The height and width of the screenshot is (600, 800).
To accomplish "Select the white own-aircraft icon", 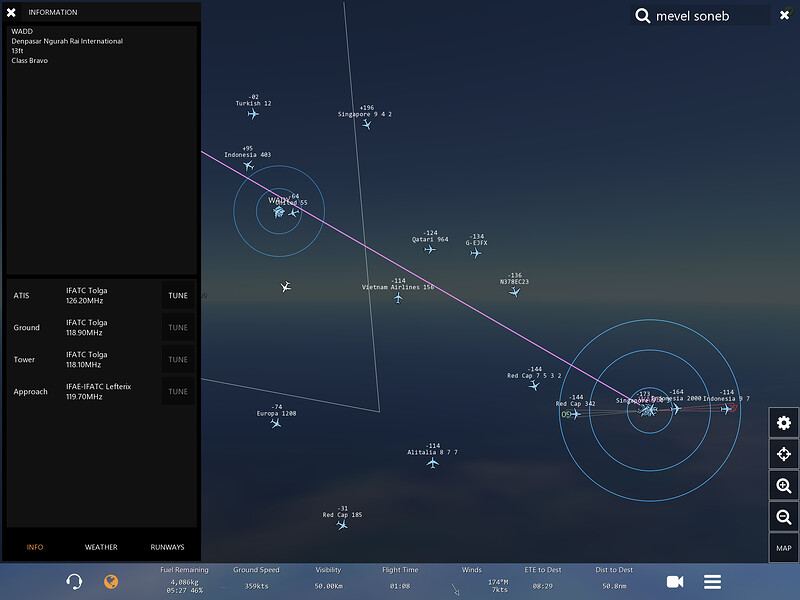I will pyautogui.click(x=286, y=287).
